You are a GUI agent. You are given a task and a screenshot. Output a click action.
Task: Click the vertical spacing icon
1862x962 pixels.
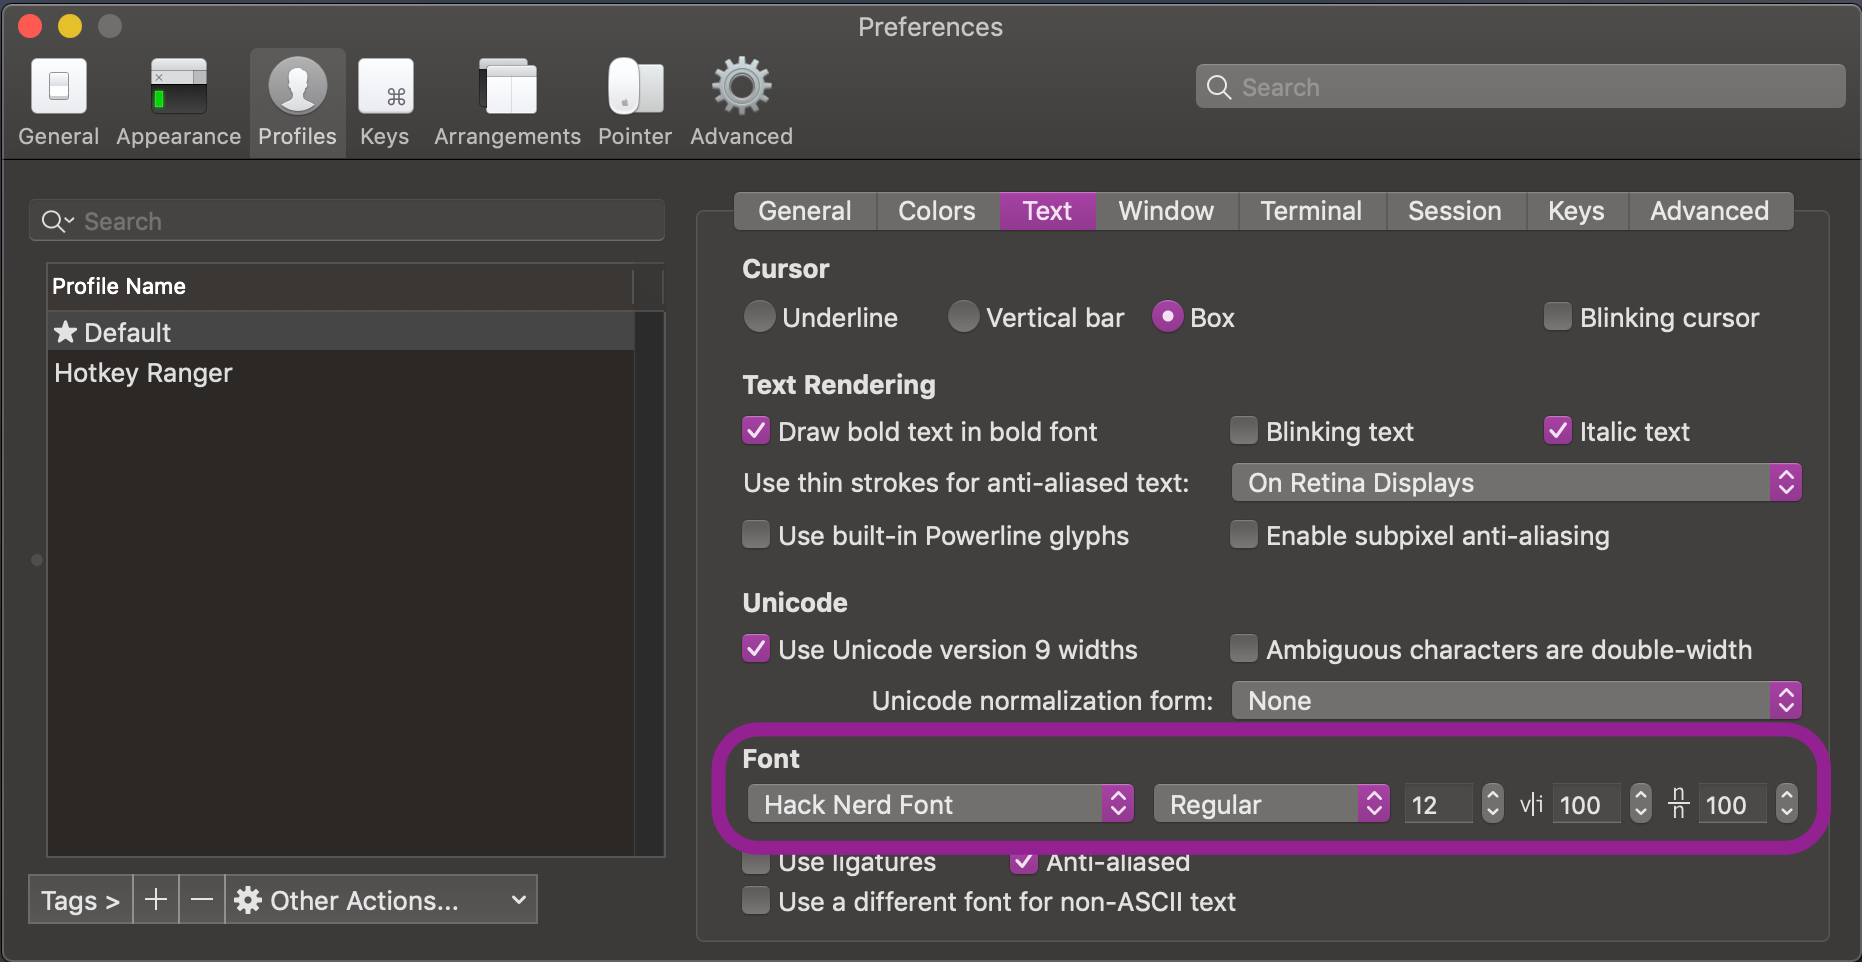[x=1679, y=803]
